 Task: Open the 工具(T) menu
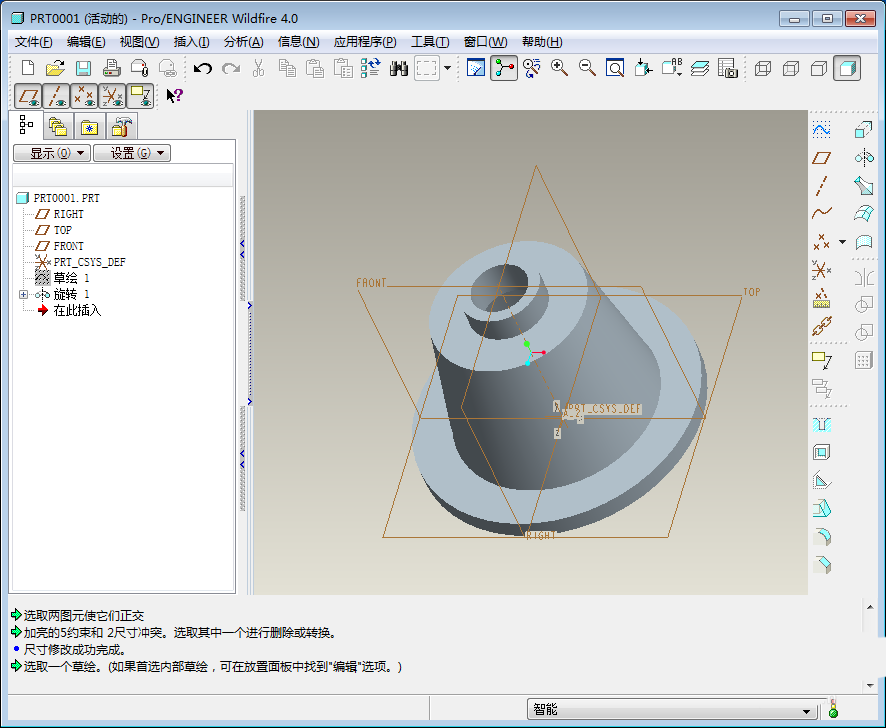(x=430, y=42)
